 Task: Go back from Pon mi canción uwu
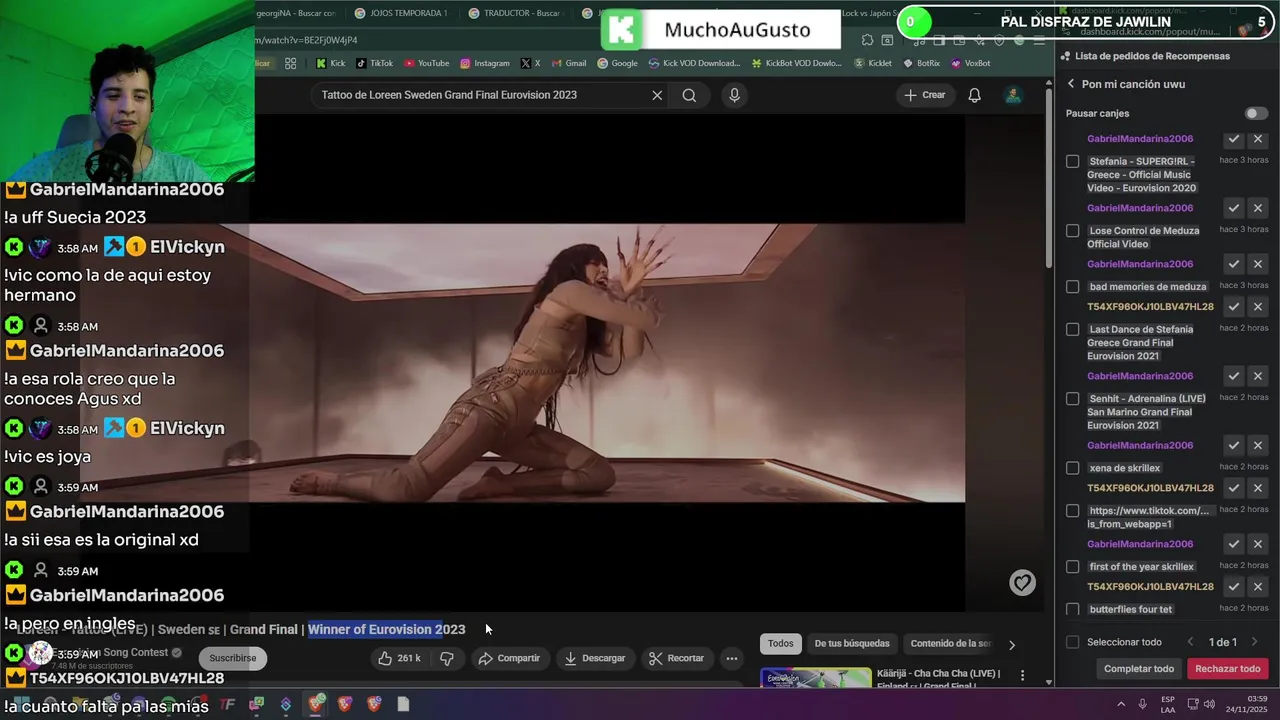(x=1070, y=84)
